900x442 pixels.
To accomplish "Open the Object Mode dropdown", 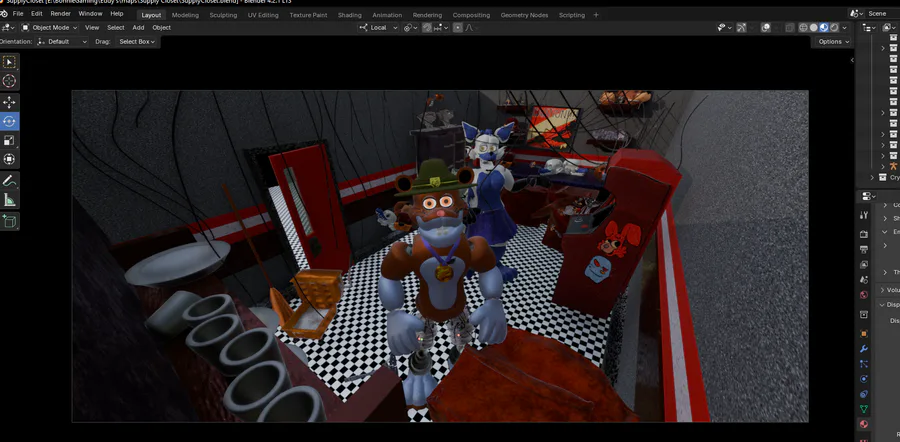I will click(49, 28).
